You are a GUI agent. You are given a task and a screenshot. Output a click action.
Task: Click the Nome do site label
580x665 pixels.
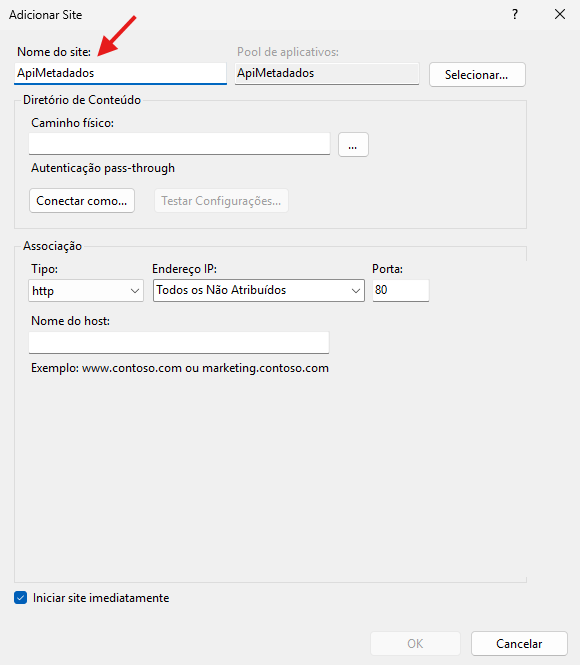(54, 52)
